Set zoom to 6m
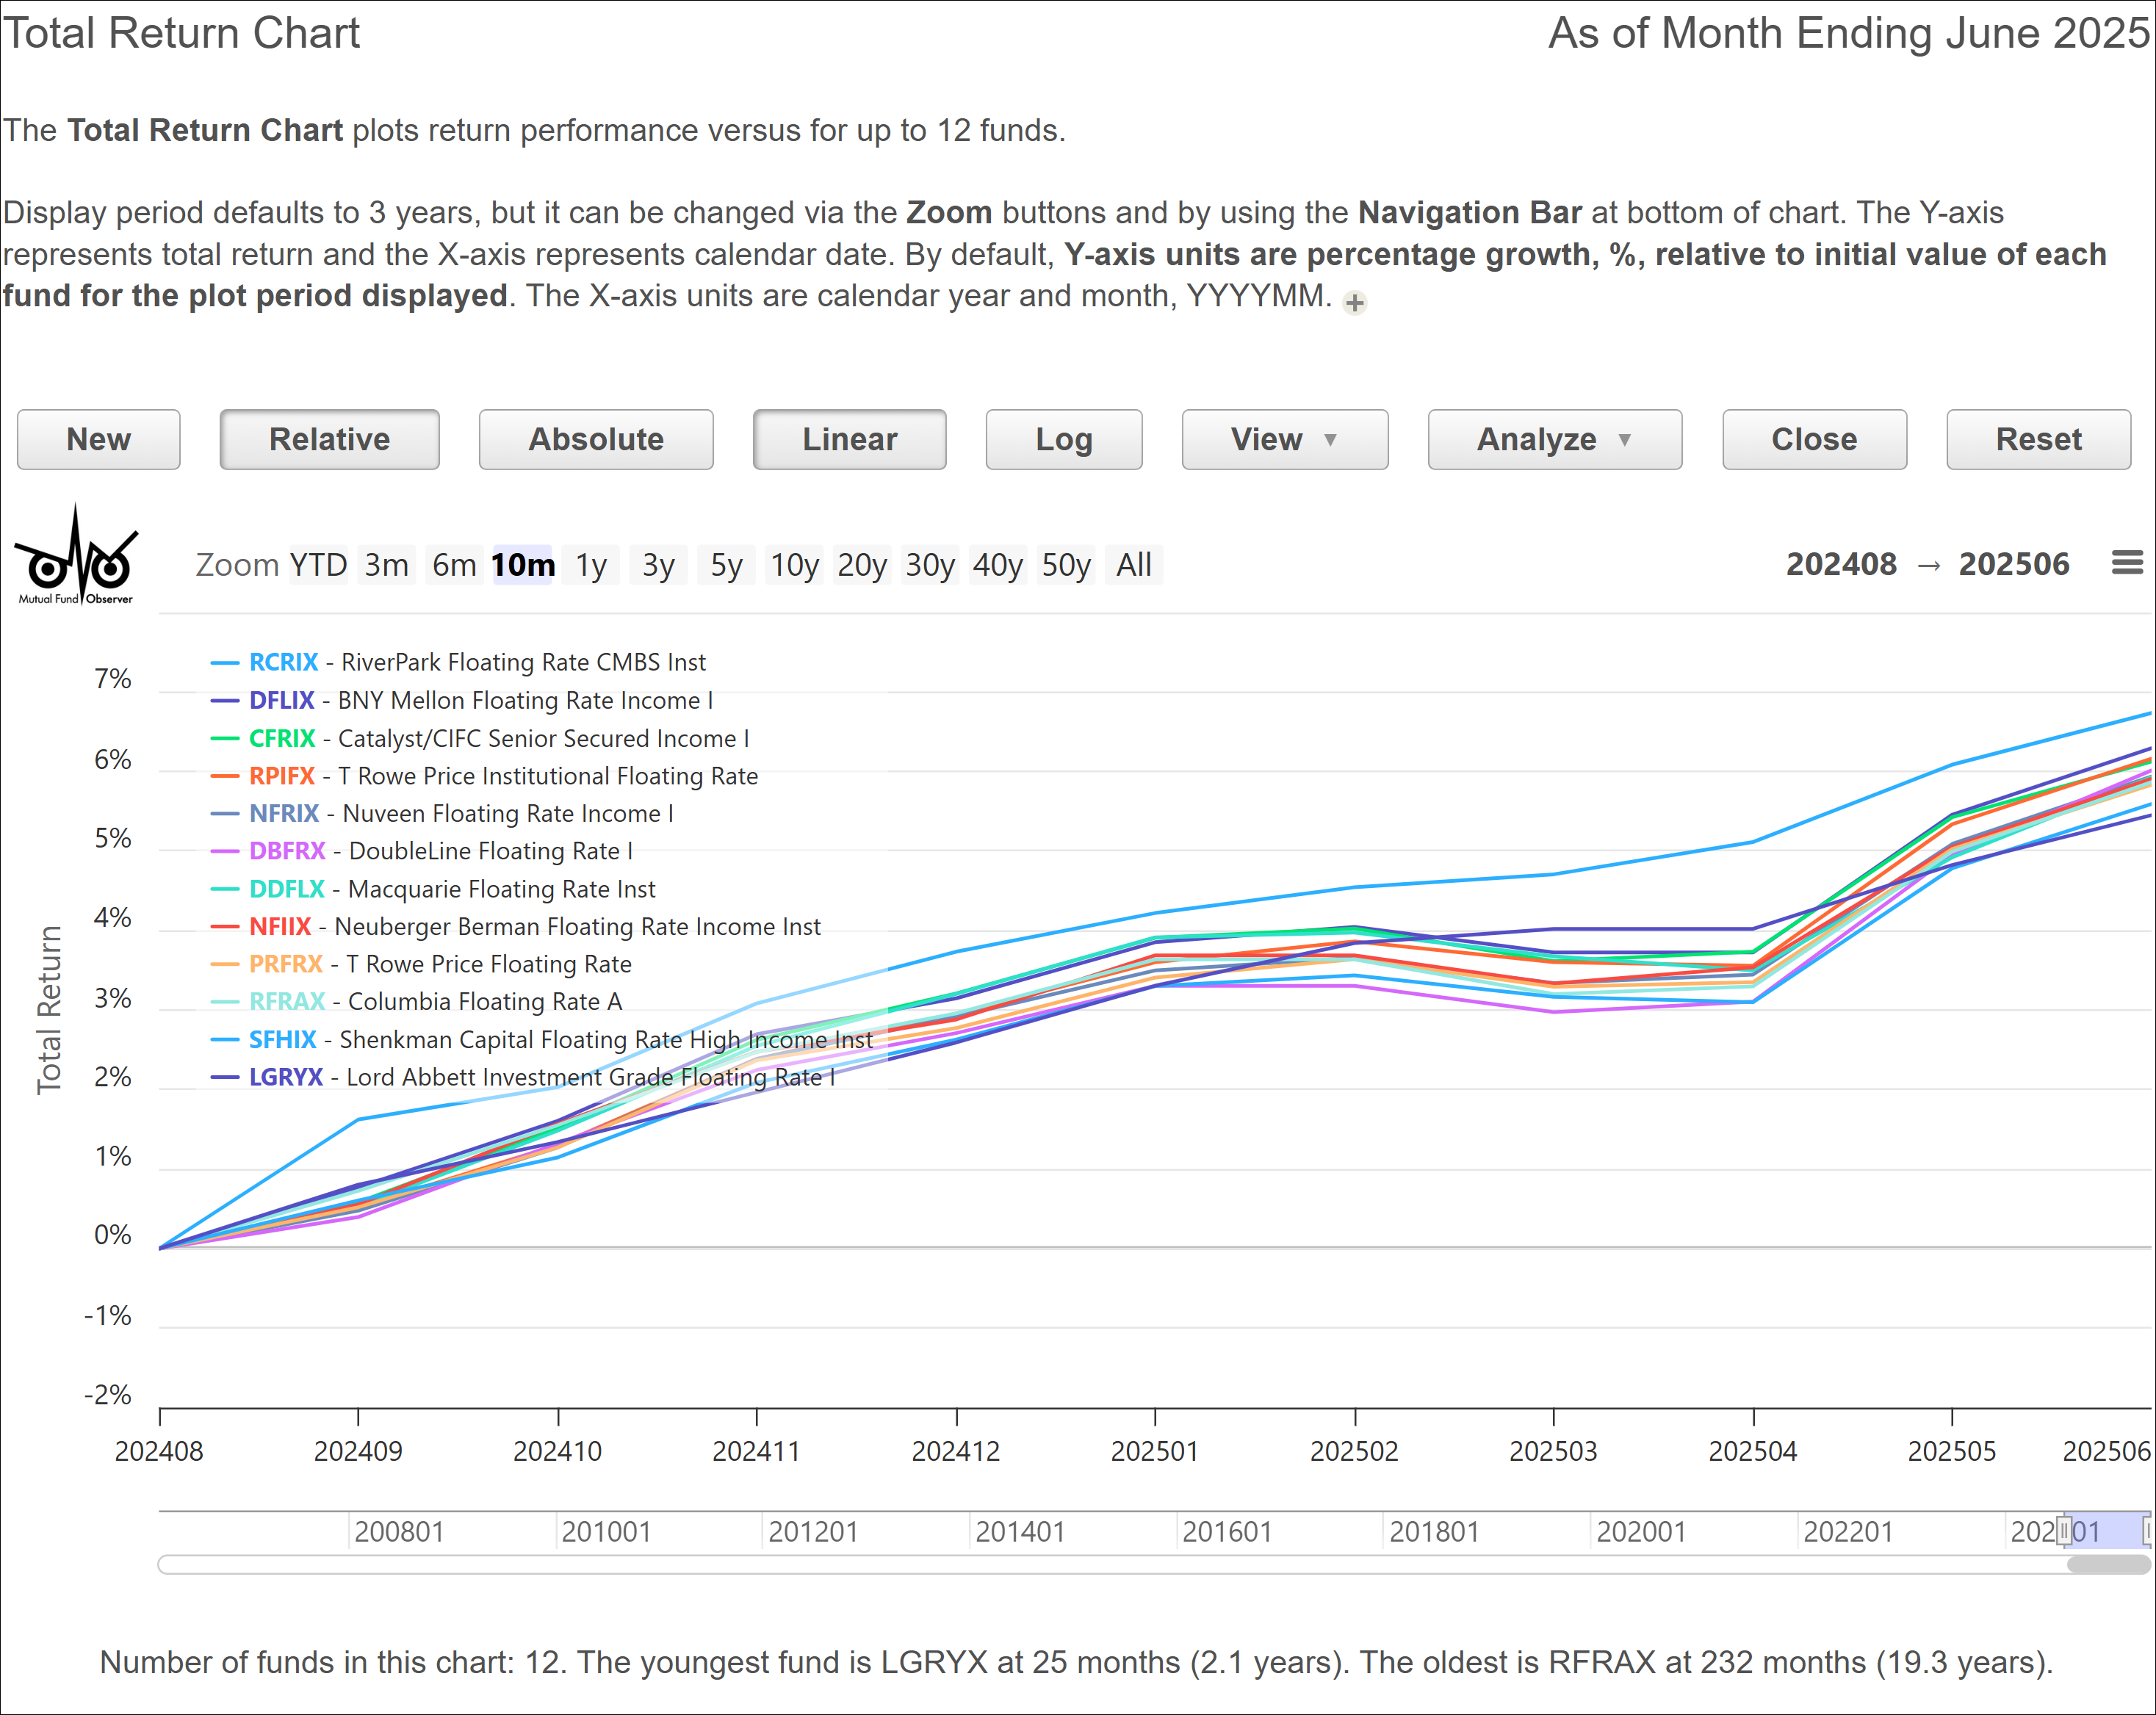Screen dimensions: 2156x1715 pos(454,565)
